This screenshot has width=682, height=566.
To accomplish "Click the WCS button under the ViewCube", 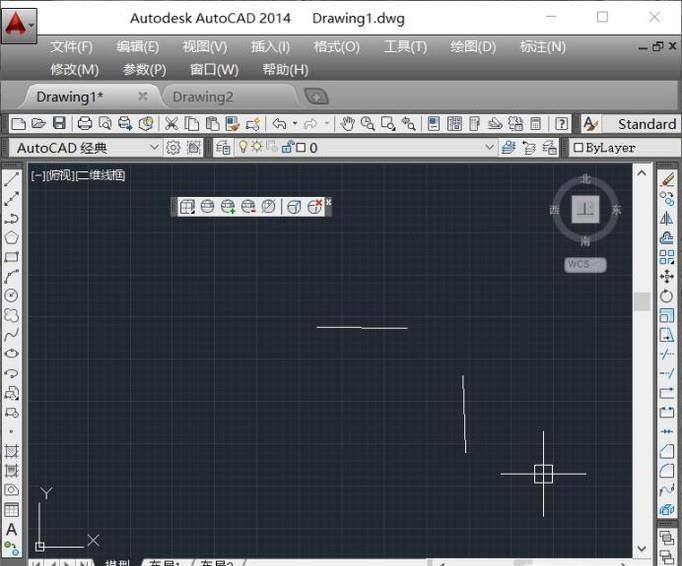I will click(x=585, y=265).
